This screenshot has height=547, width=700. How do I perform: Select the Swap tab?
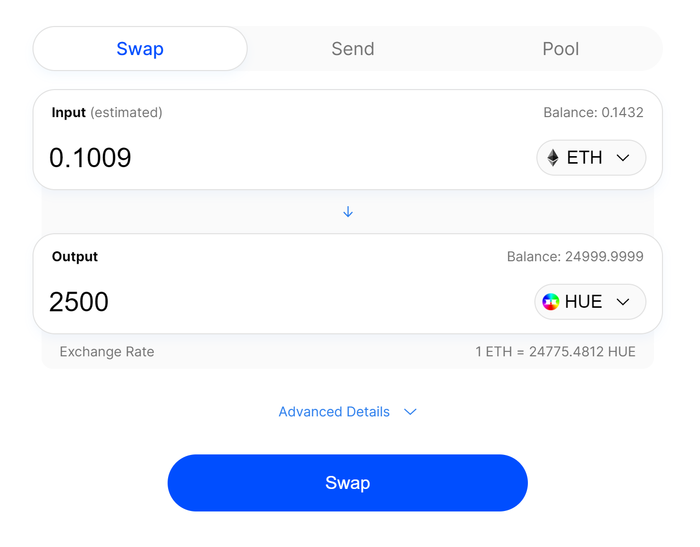140,49
